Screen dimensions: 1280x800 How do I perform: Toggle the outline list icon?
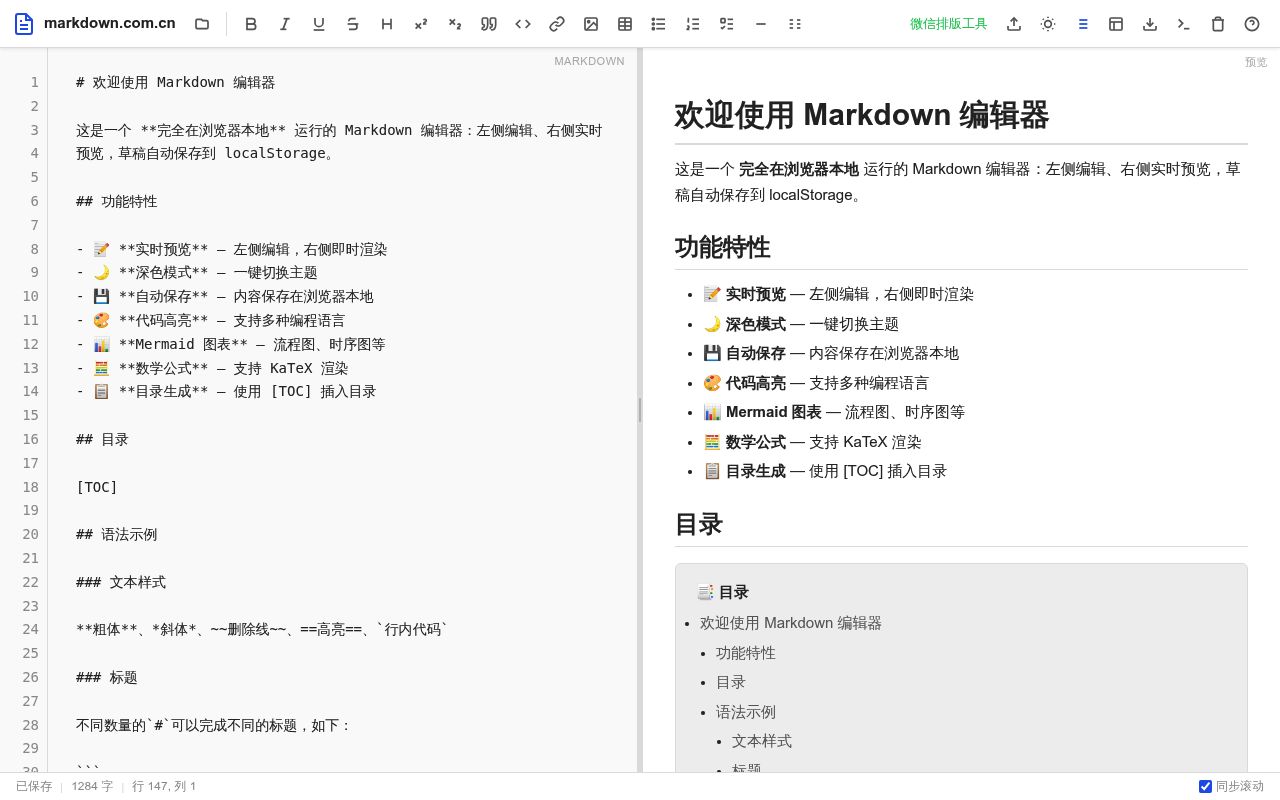[x=1082, y=24]
